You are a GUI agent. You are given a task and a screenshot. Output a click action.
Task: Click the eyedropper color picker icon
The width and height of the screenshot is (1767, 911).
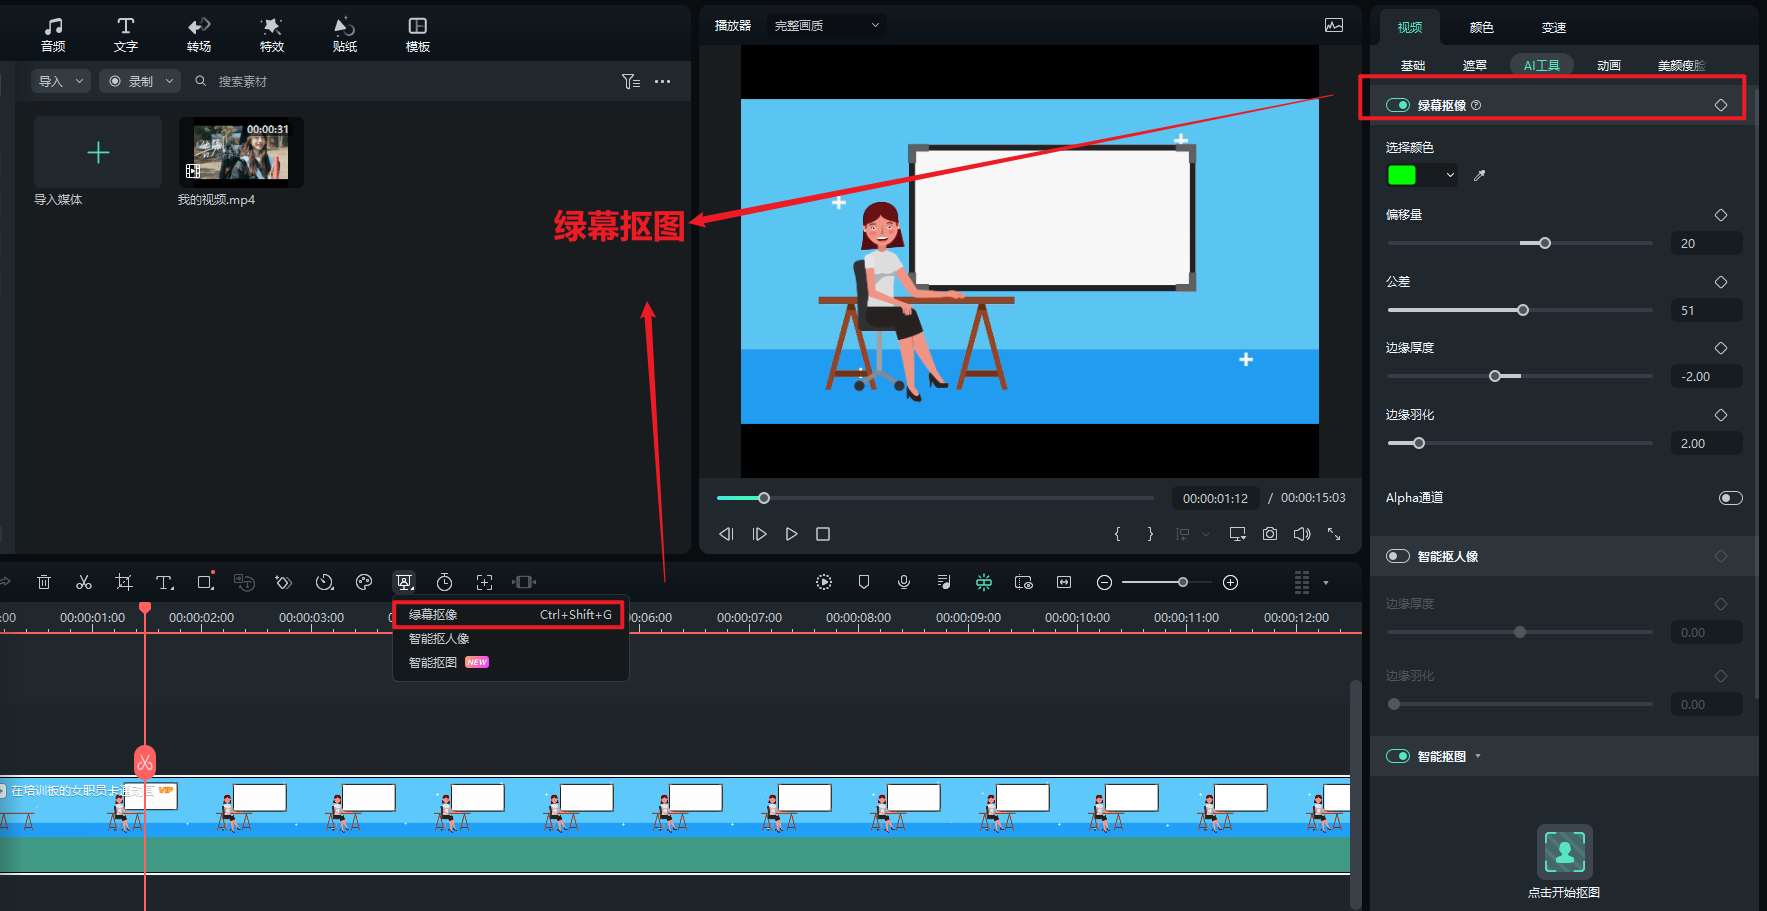pyautogui.click(x=1480, y=176)
